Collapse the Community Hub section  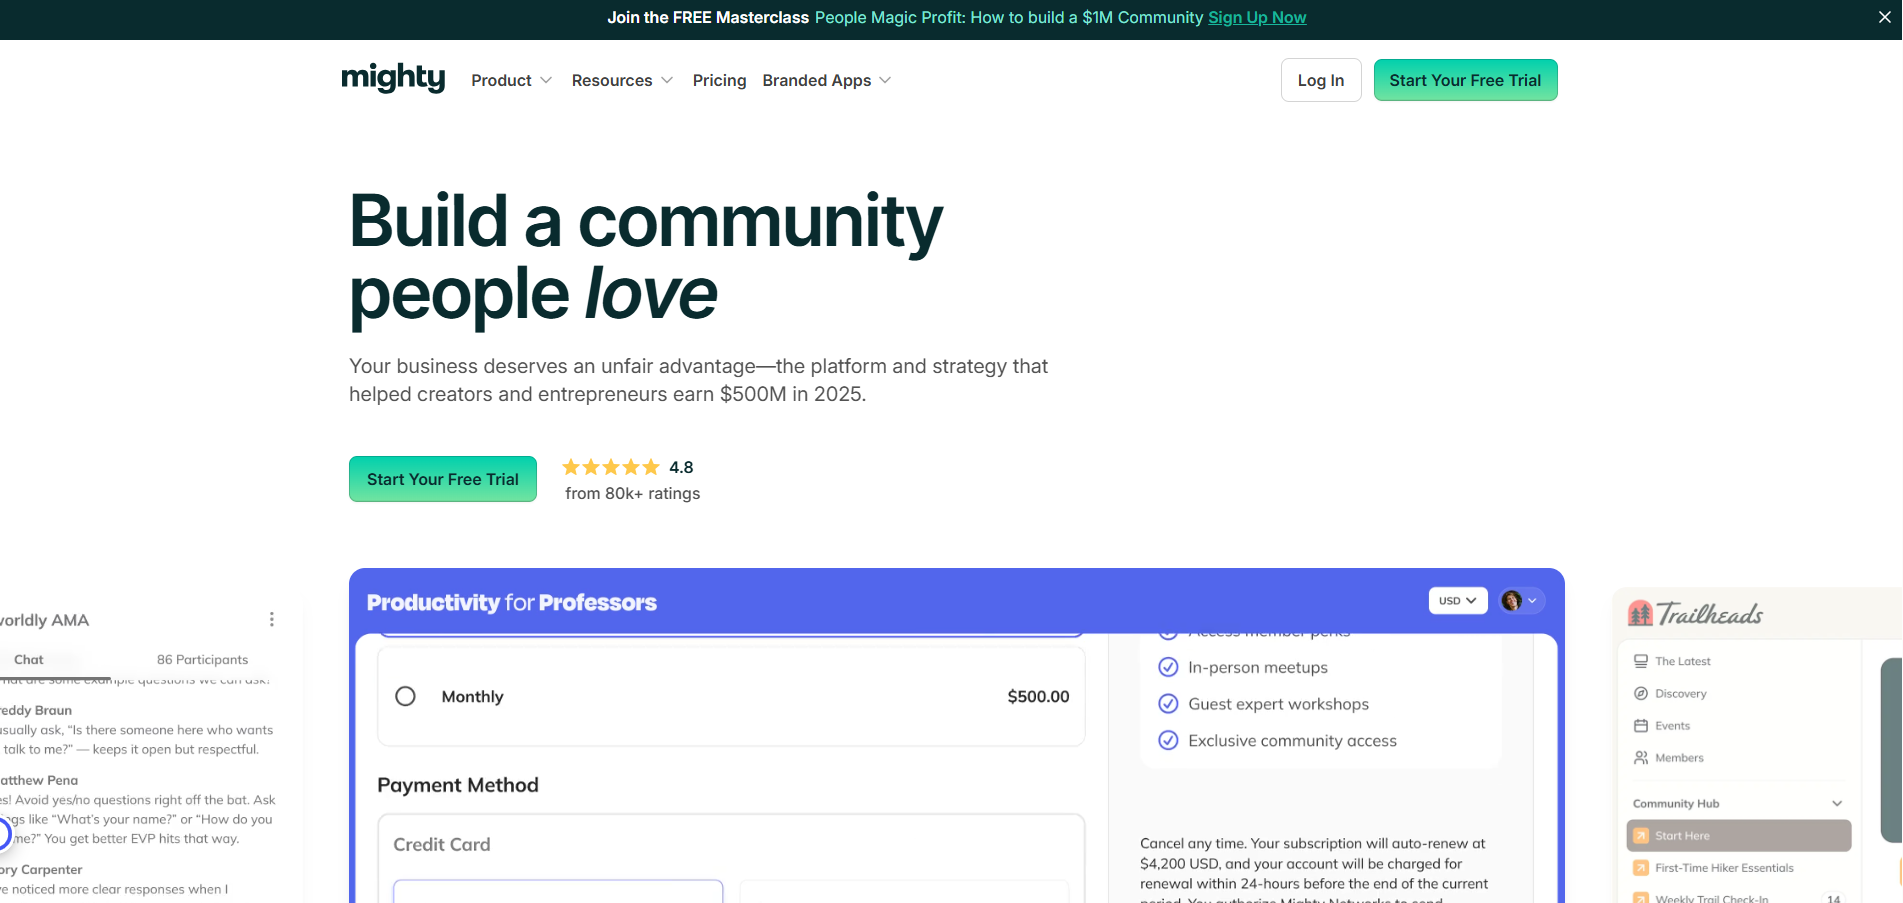[x=1837, y=804]
